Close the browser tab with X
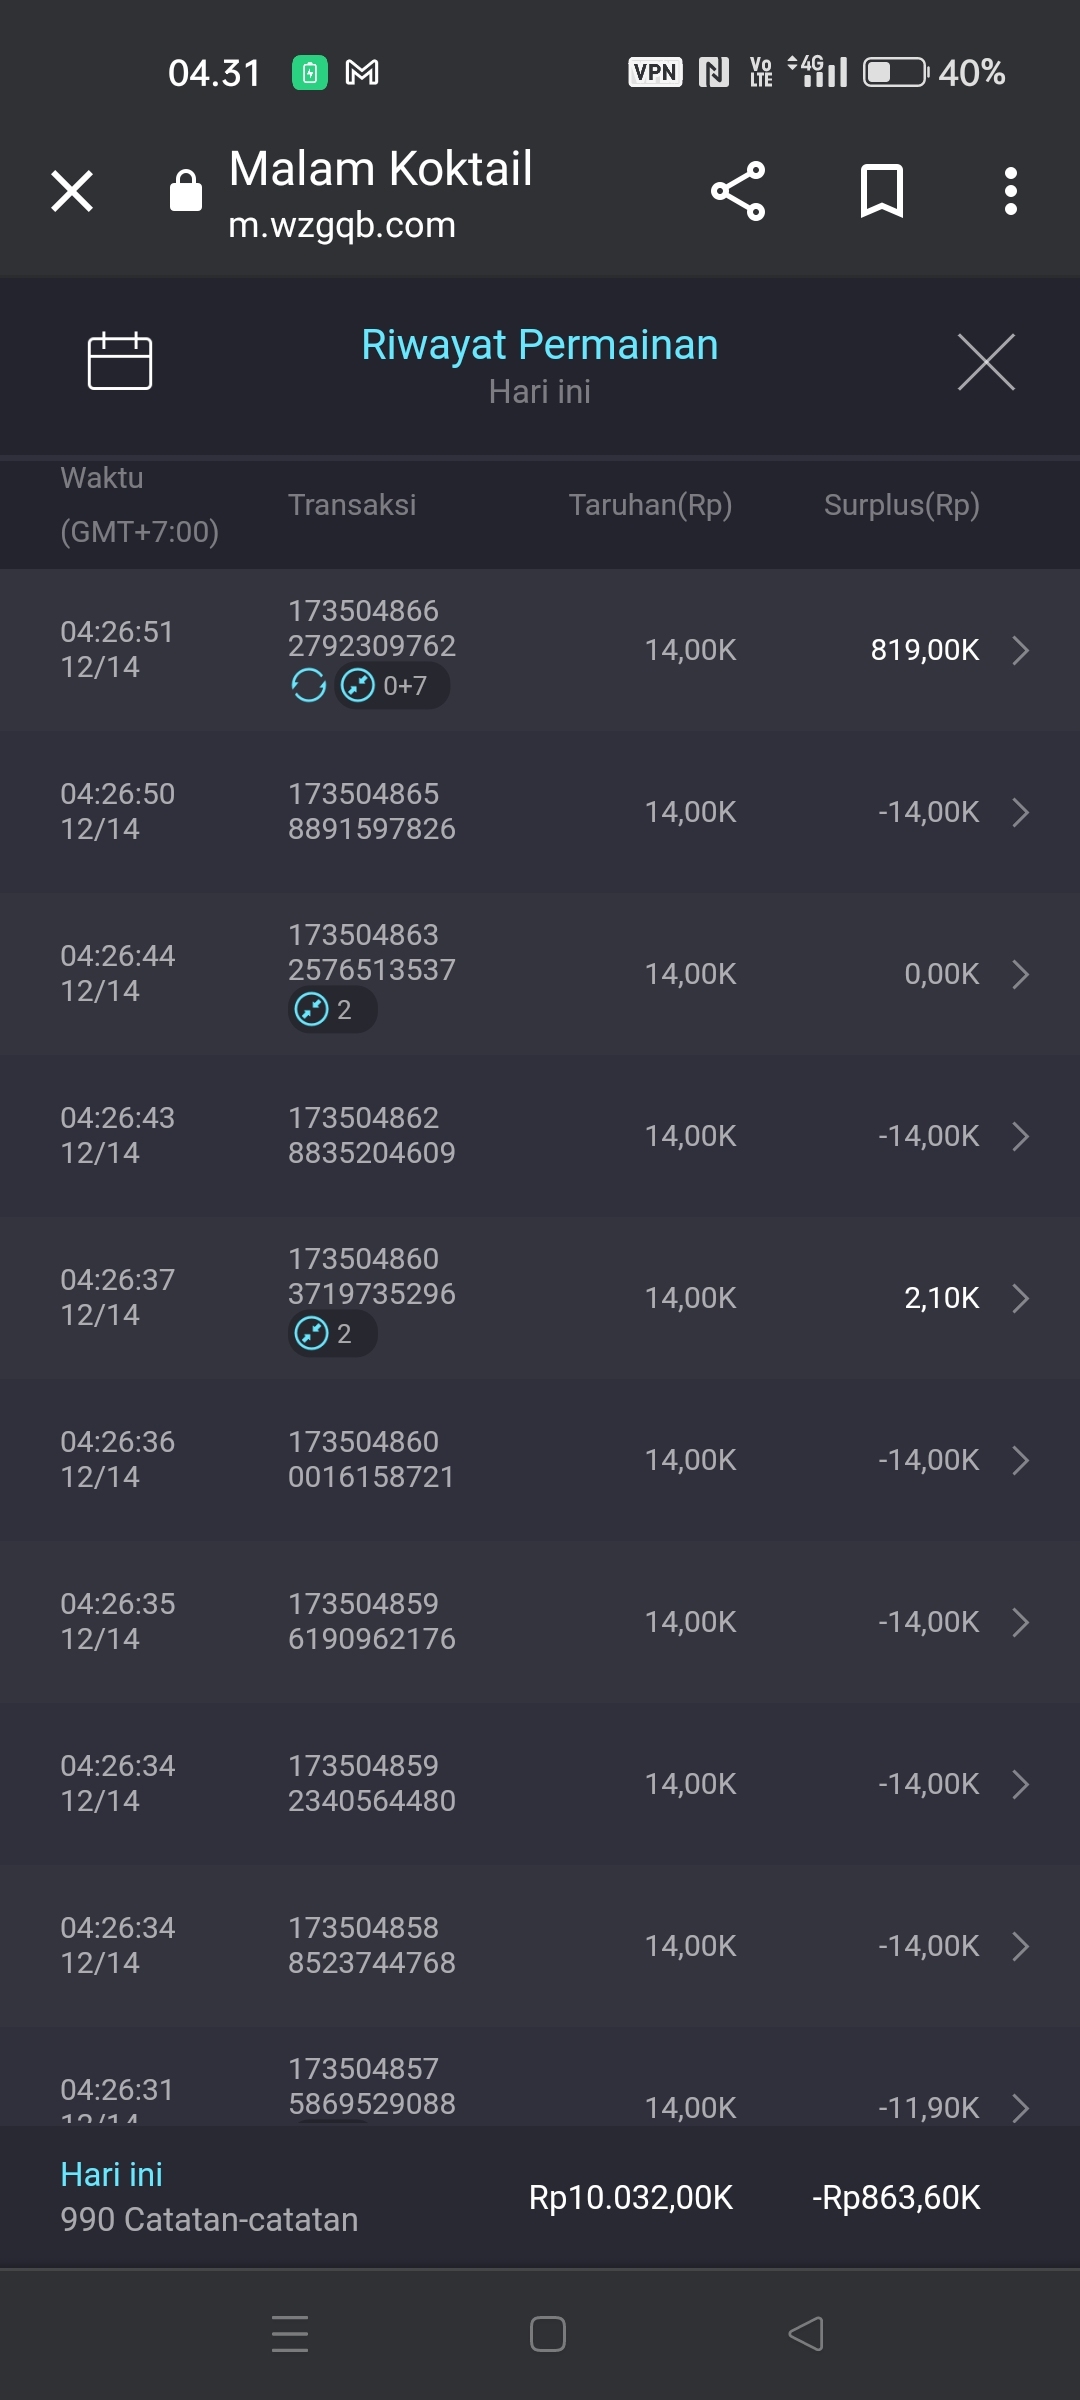Viewport: 1080px width, 2400px height. (72, 191)
